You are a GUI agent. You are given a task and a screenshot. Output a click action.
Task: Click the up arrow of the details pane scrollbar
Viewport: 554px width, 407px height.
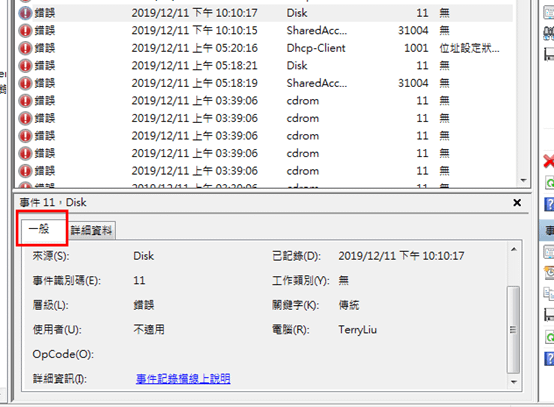pyautogui.click(x=514, y=249)
